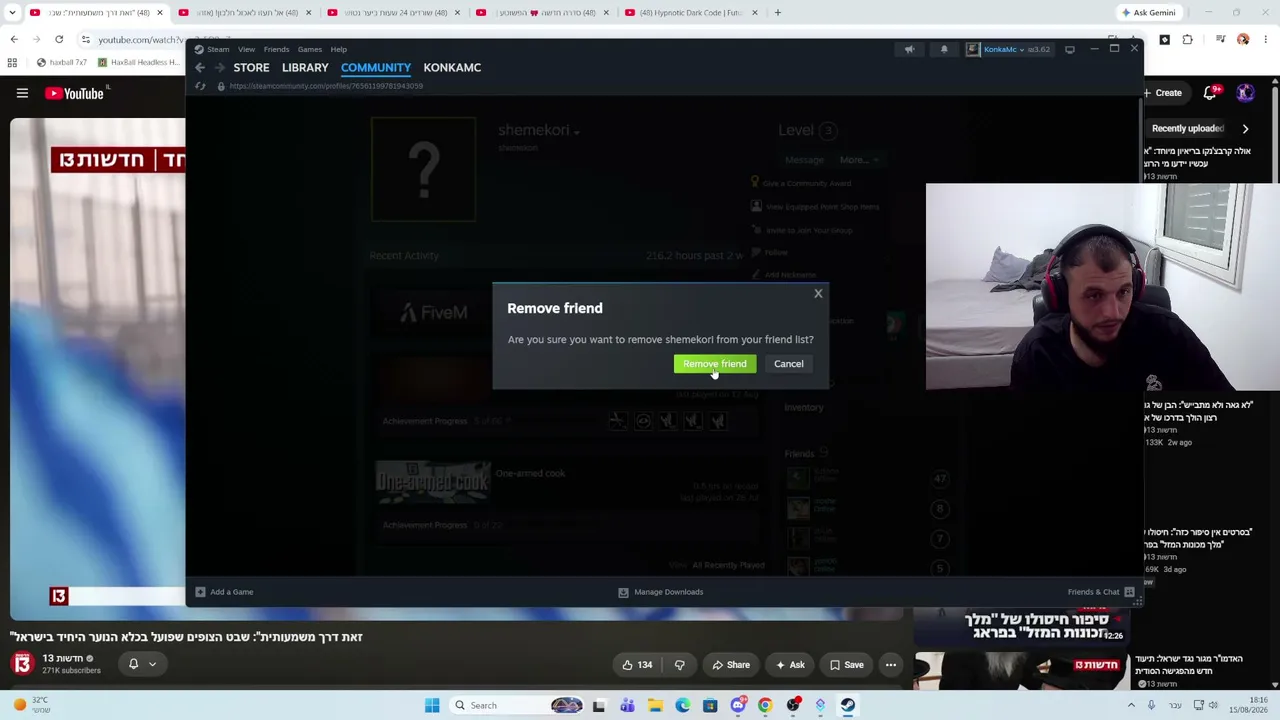Viewport: 1280px width, 720px height.
Task: Open the Help menu in Steam
Action: [x=339, y=49]
